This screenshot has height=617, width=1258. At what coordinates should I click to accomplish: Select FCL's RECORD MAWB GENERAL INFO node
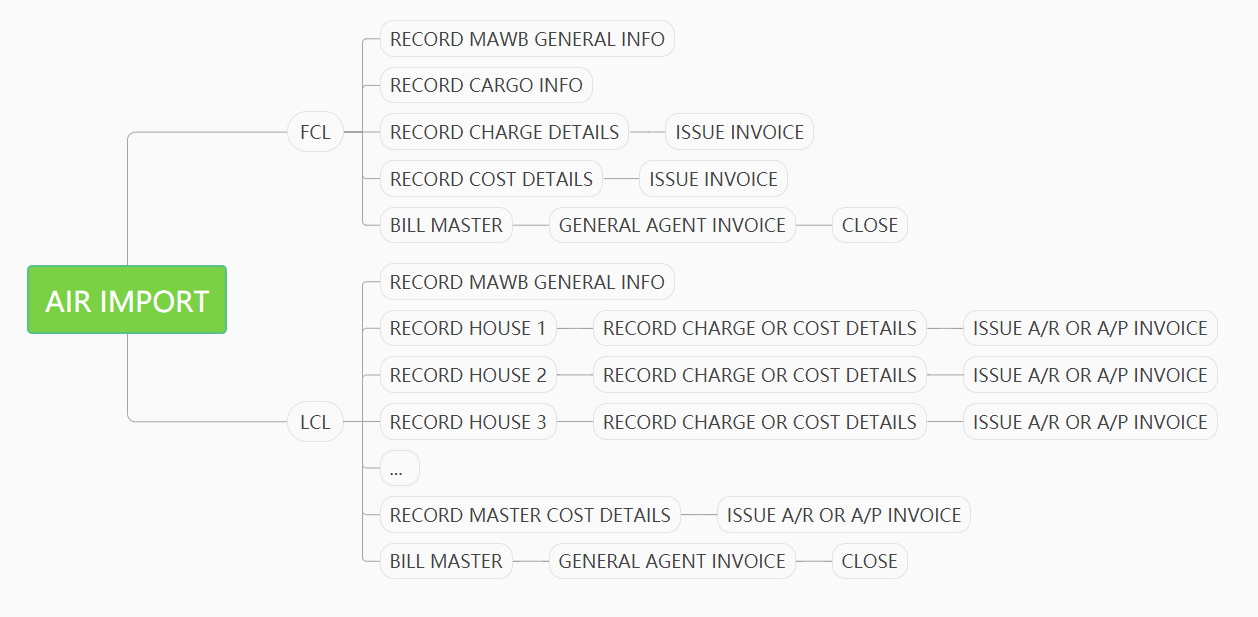point(527,39)
